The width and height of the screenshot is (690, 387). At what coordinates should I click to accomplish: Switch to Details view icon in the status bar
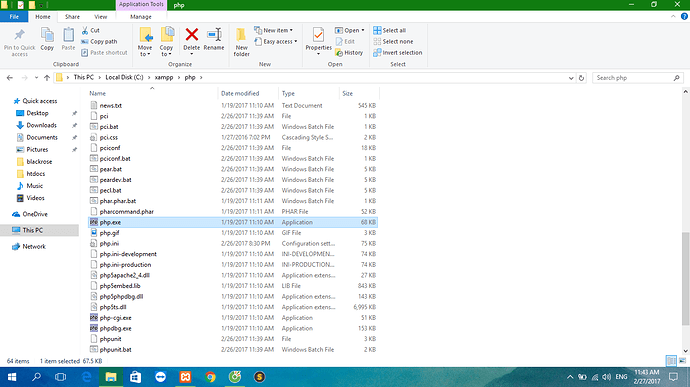671,361
